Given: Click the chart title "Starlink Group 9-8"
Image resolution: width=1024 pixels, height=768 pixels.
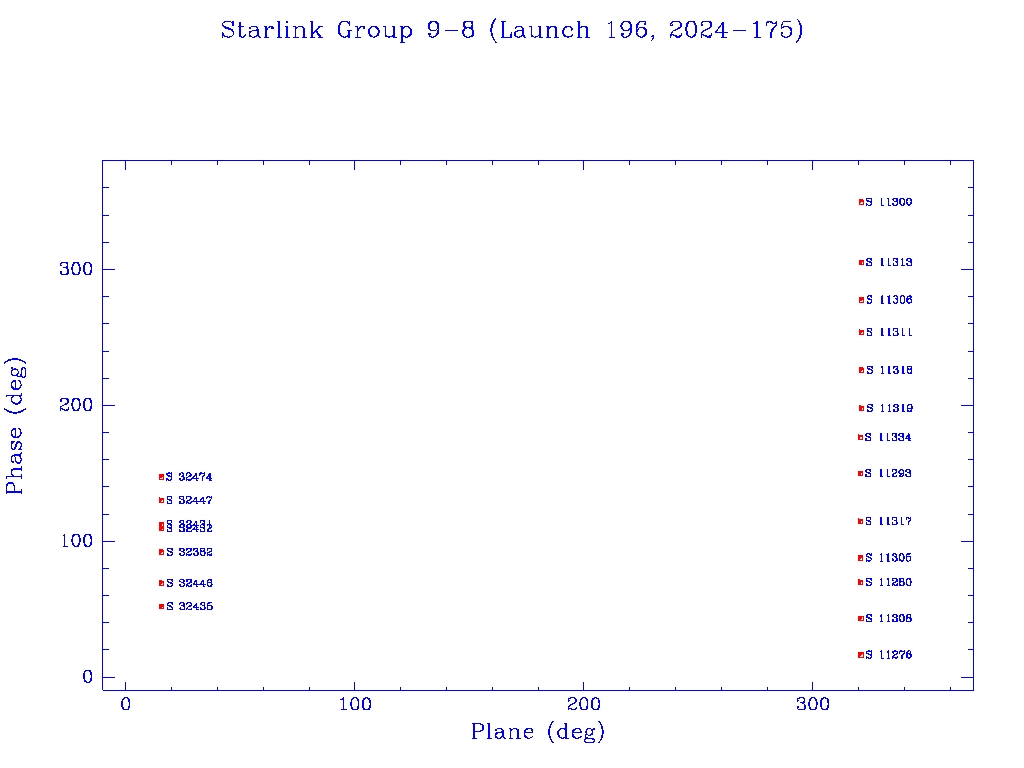Looking at the screenshot, I should [347, 30].
